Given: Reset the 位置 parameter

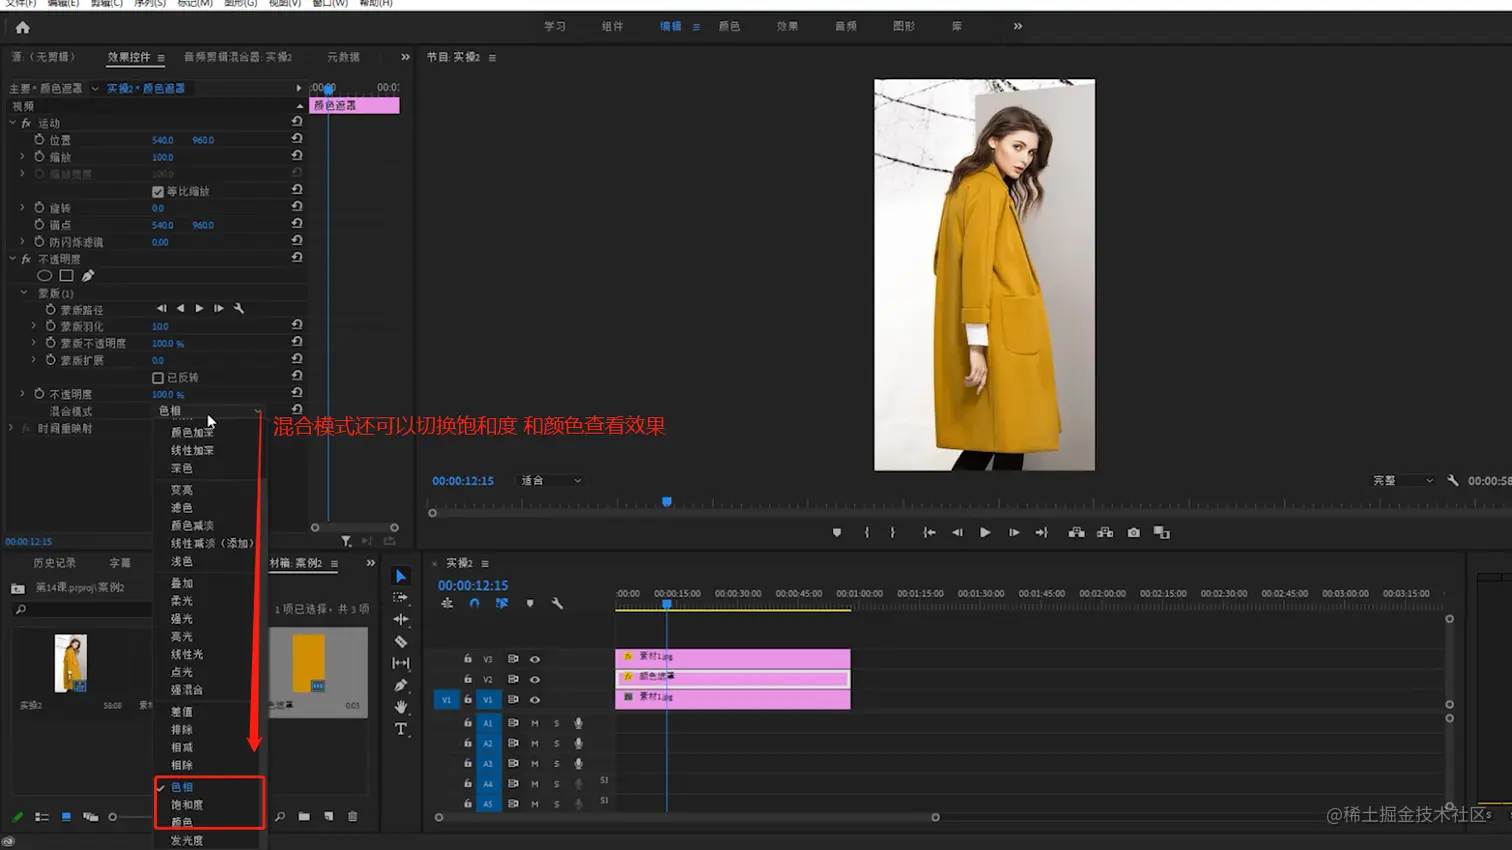Looking at the screenshot, I should 297,140.
